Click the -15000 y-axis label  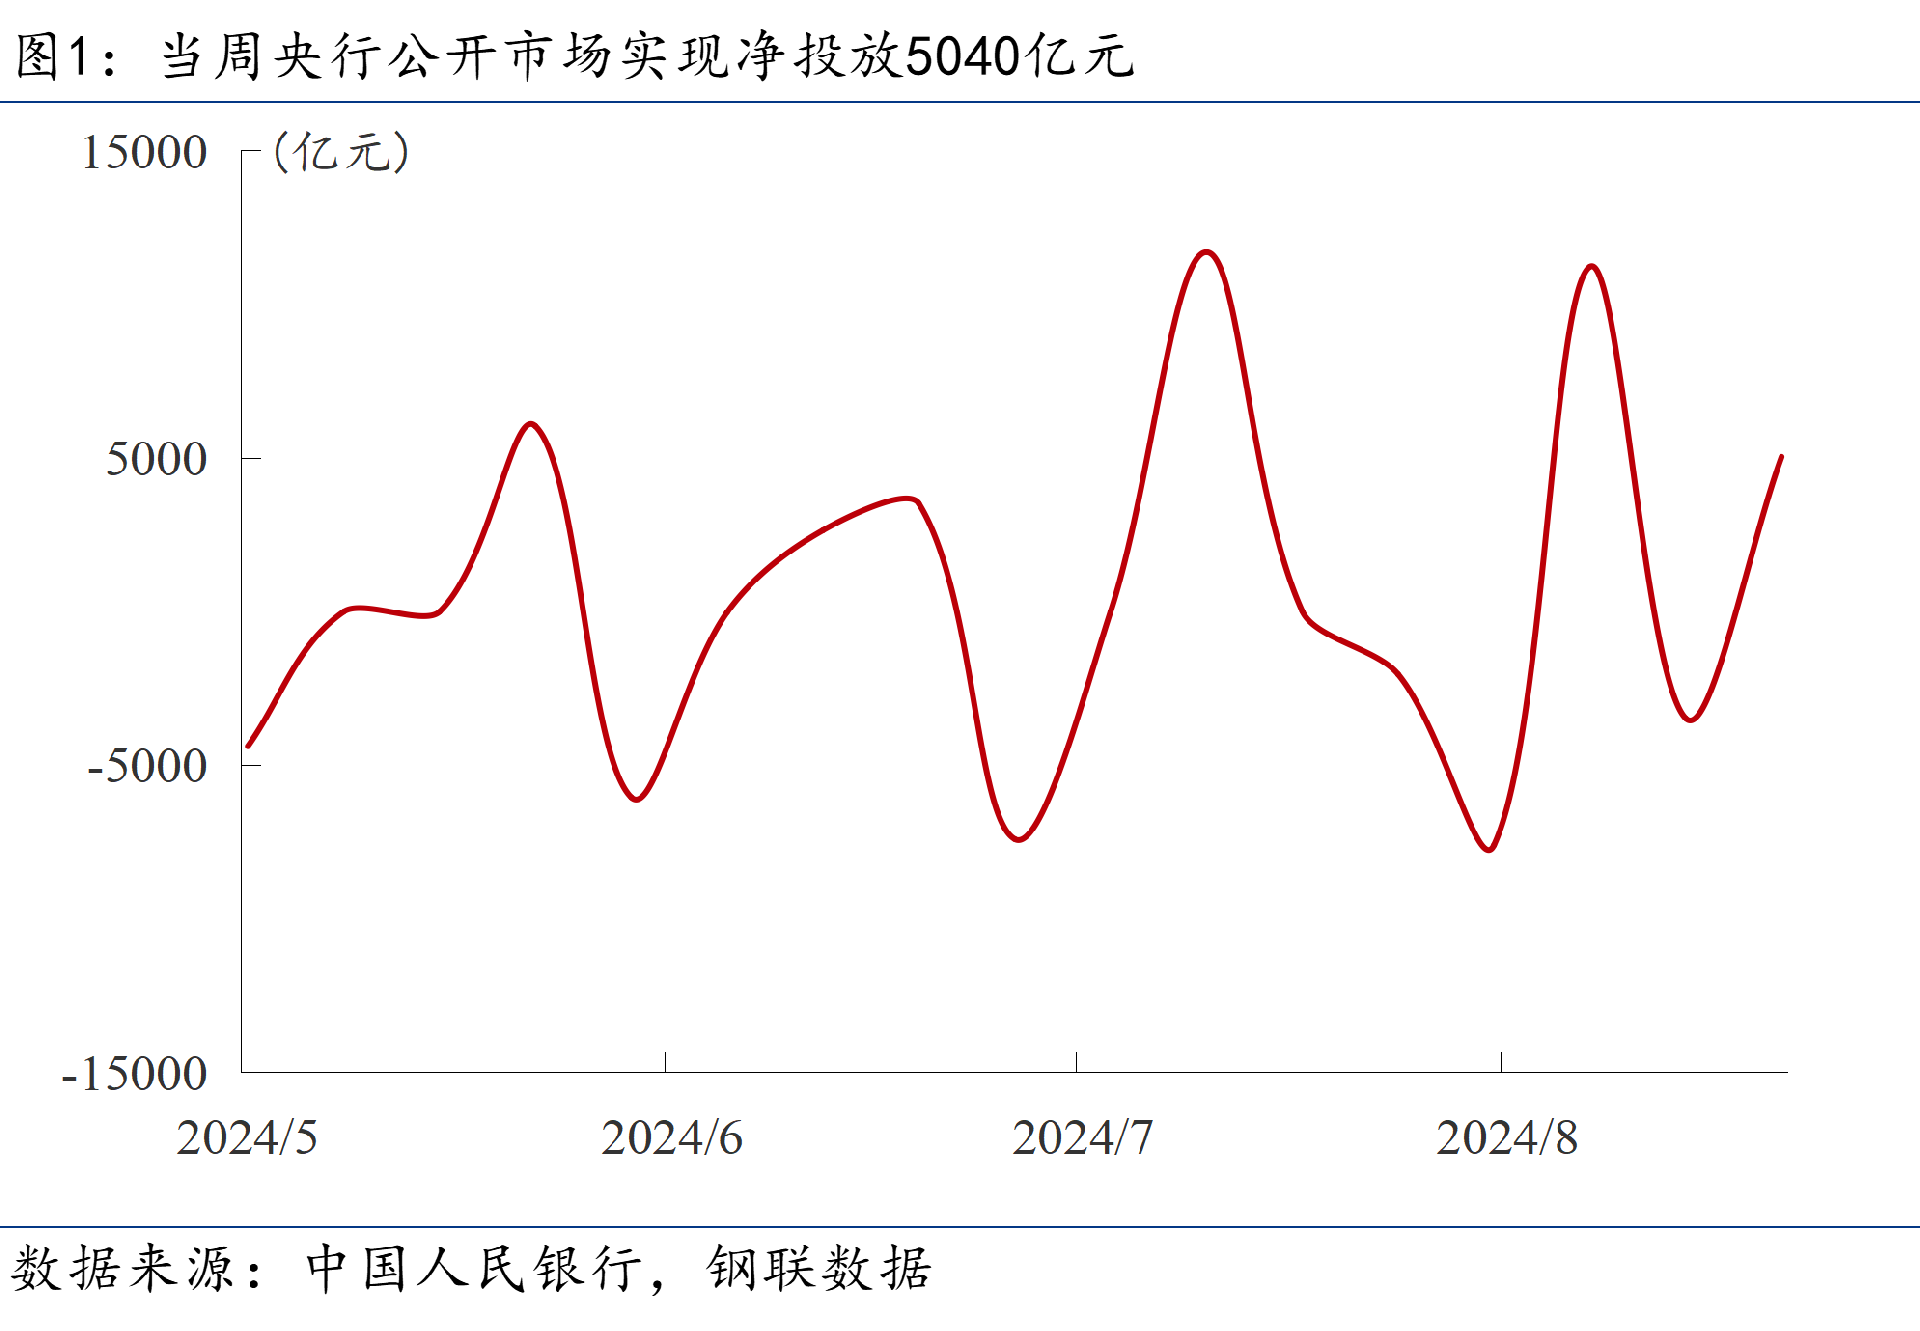[x=134, y=1074]
